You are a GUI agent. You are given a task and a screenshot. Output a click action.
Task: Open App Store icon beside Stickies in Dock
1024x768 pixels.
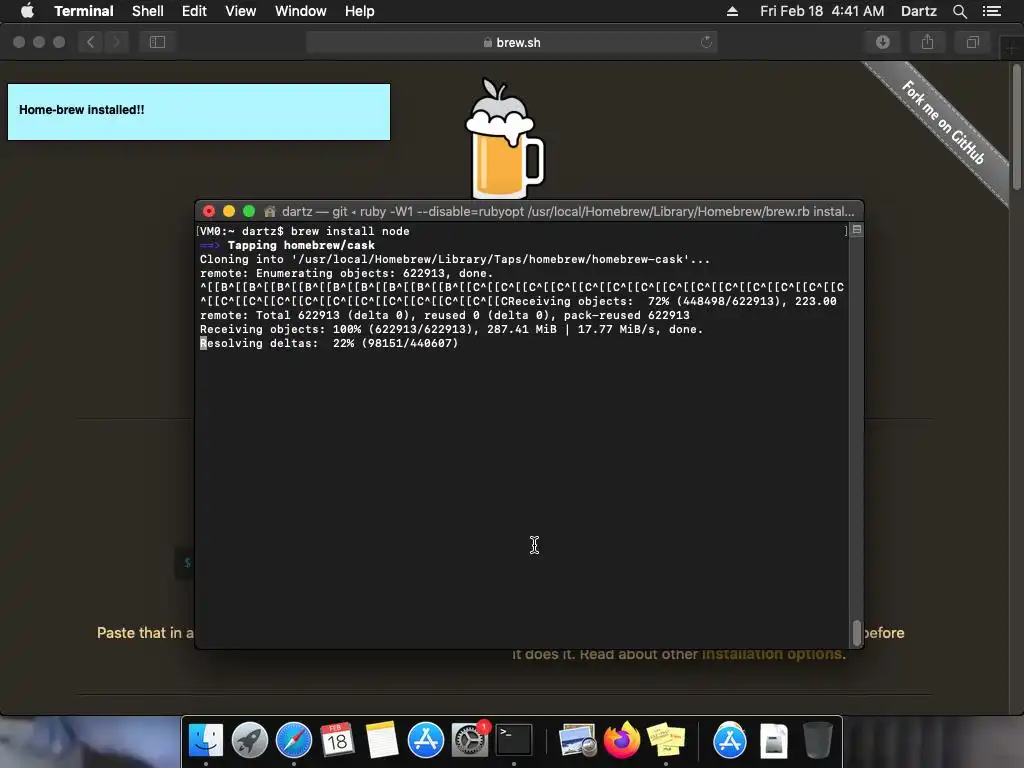729,741
